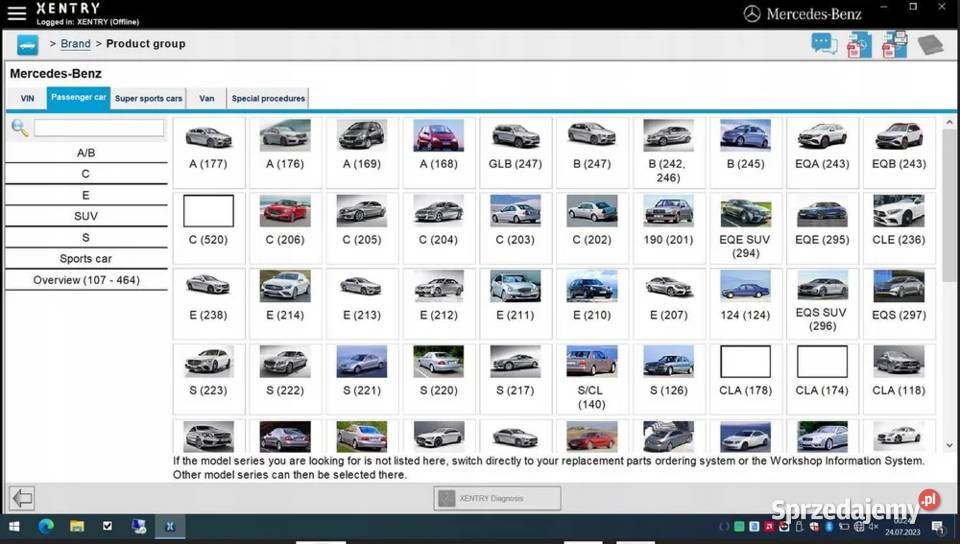Open taskbar notification center

(x=938, y=526)
